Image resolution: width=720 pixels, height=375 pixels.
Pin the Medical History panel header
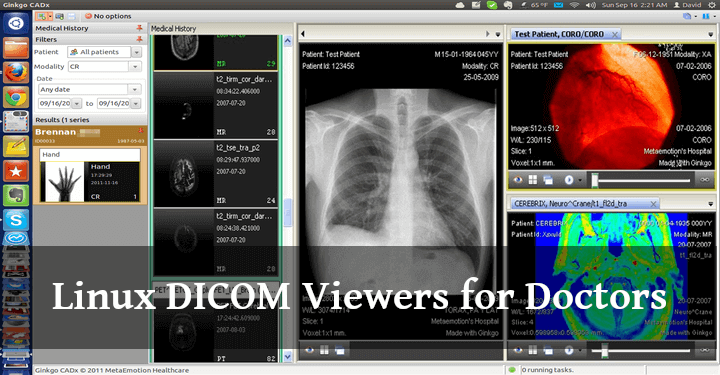point(140,28)
